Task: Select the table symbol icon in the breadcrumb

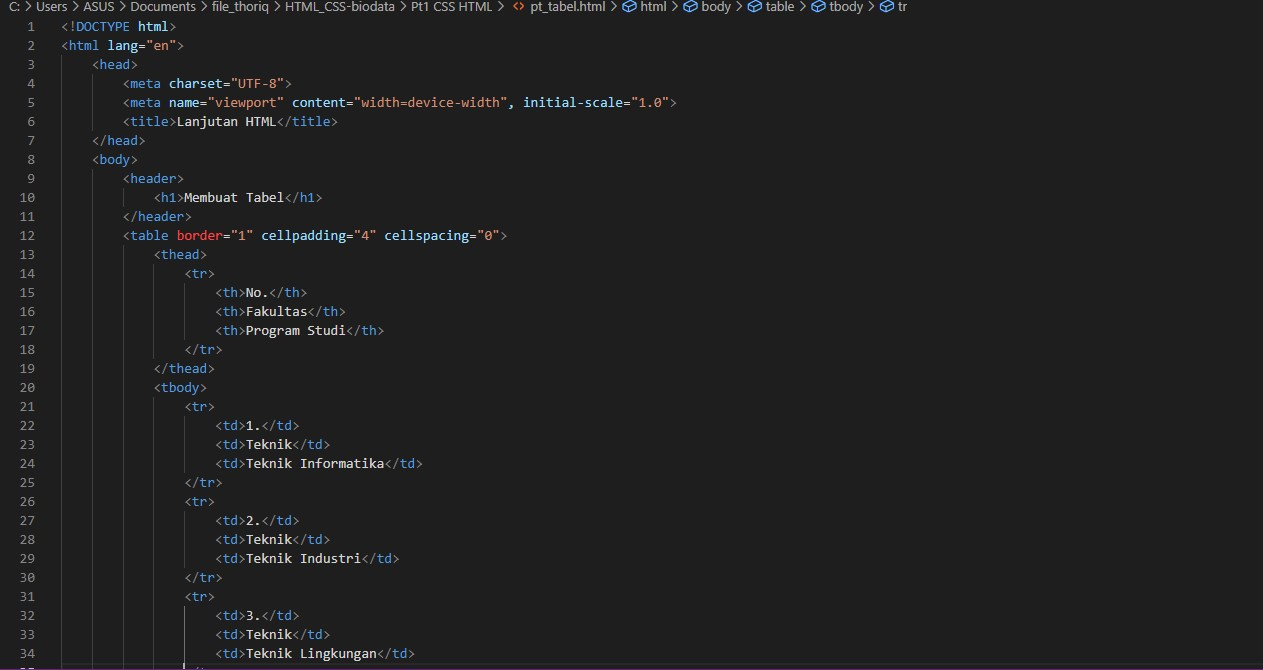Action: coord(754,7)
